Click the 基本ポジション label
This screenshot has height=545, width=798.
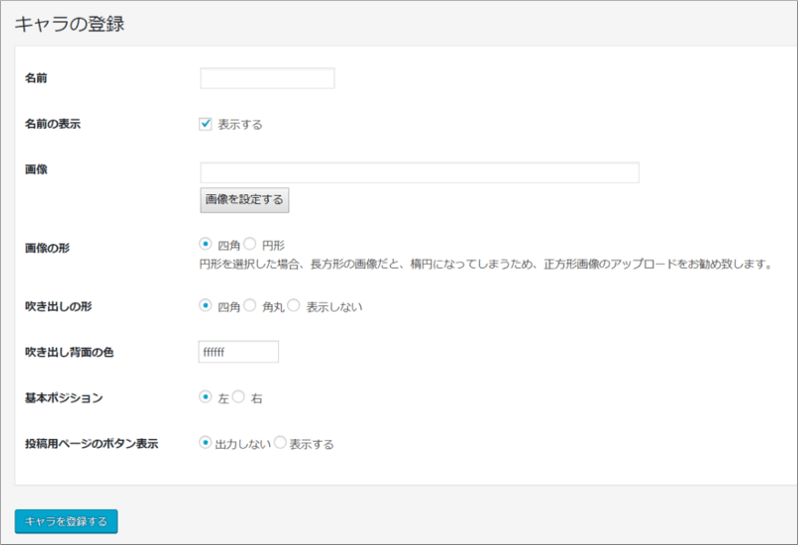[x=64, y=398]
